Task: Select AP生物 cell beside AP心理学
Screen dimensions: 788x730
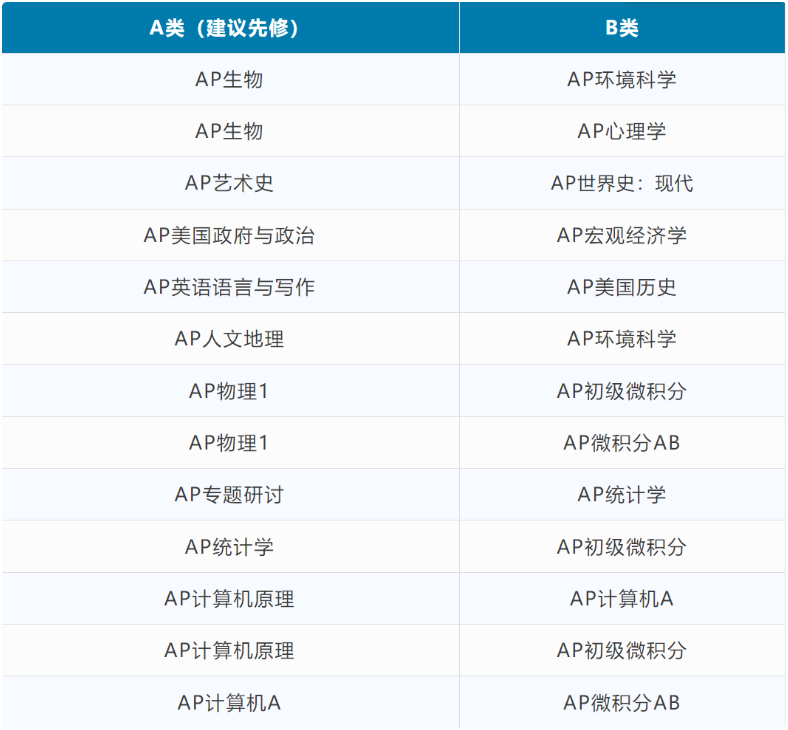Action: [230, 131]
